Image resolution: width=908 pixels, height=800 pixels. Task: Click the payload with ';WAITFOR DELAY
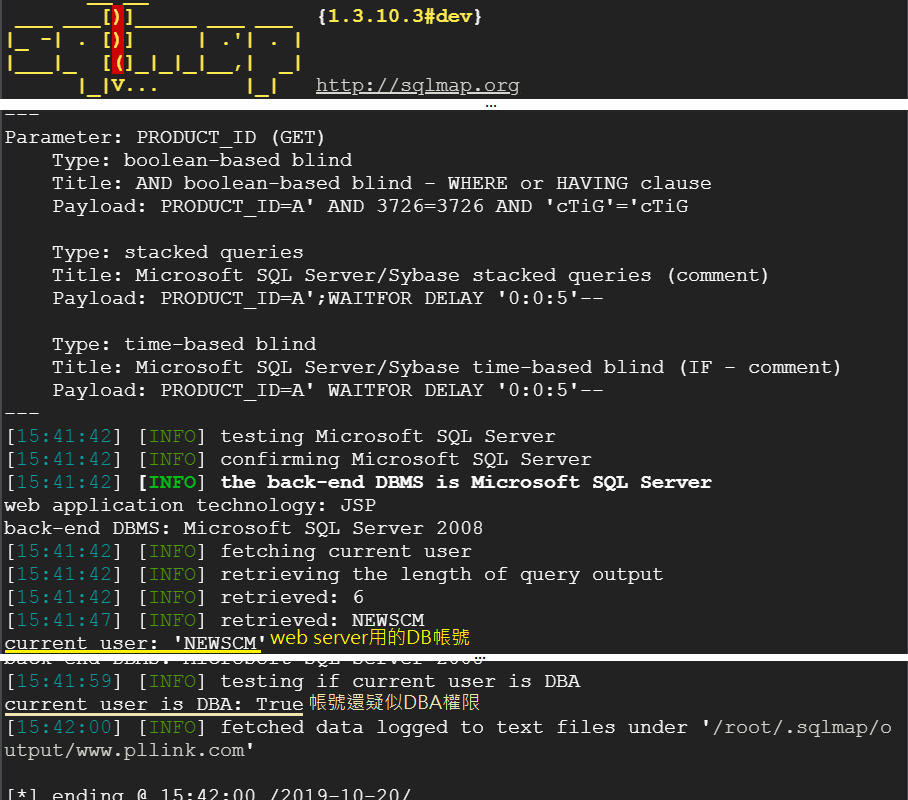pyautogui.click(x=328, y=299)
